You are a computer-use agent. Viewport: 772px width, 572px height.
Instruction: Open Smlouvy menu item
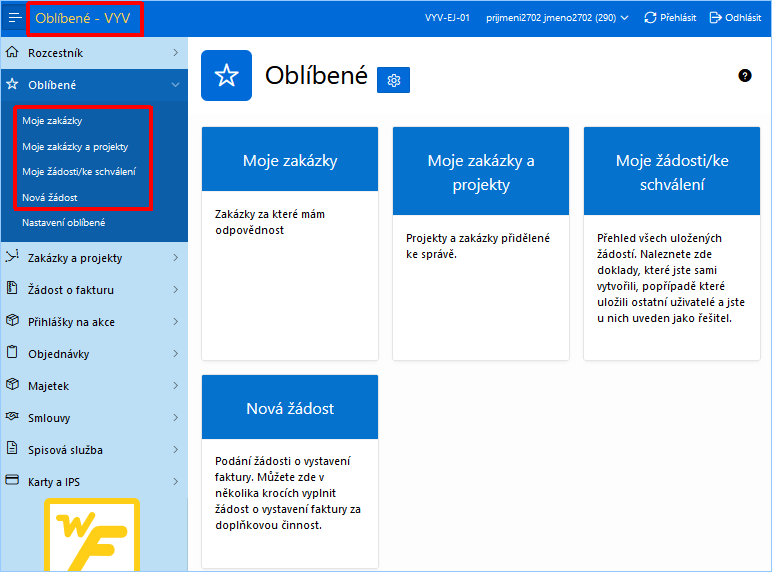point(94,417)
